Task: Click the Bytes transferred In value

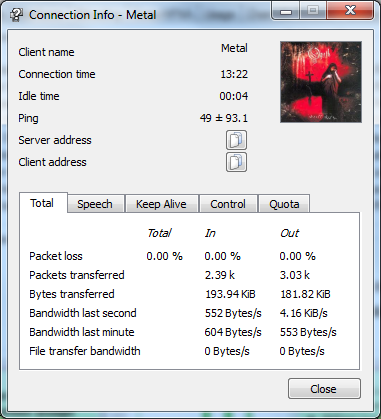Action: coord(230,294)
